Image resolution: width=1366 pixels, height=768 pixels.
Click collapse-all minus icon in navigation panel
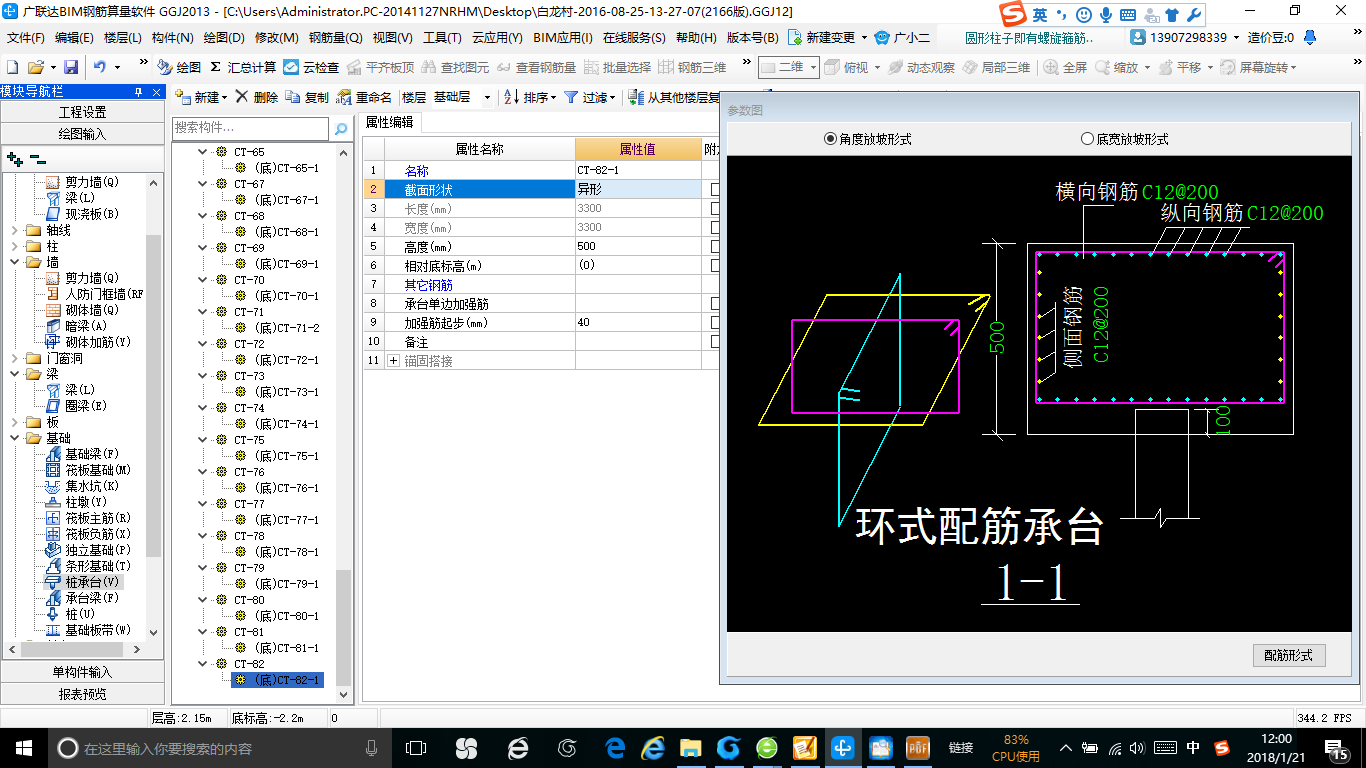[38, 158]
